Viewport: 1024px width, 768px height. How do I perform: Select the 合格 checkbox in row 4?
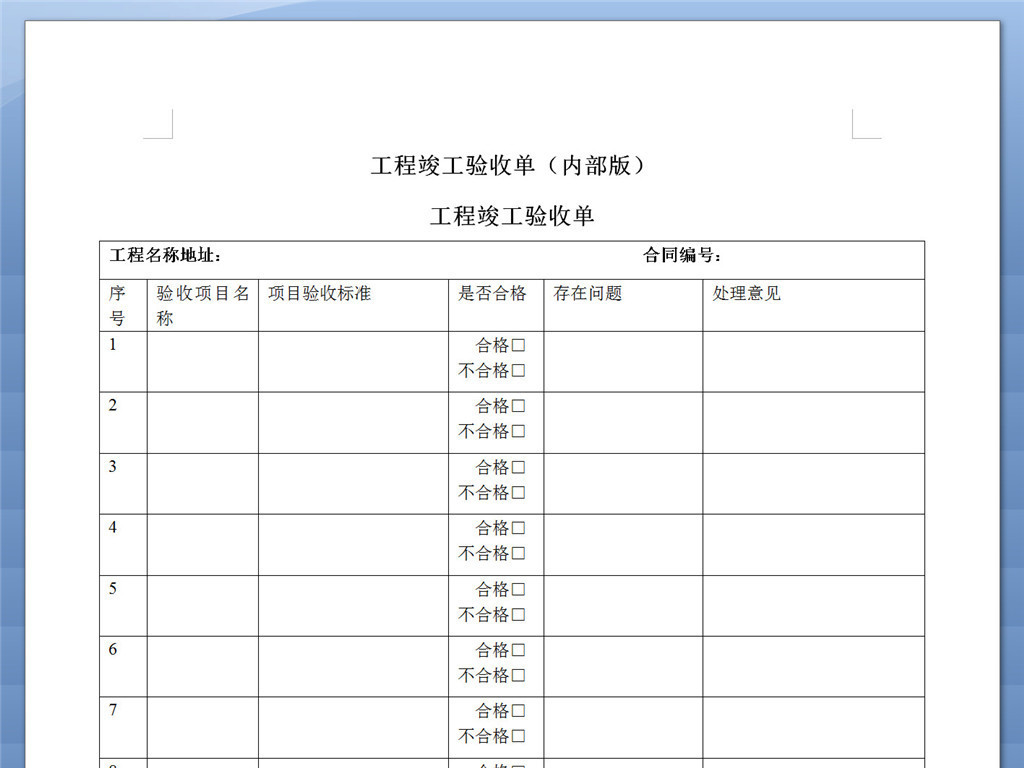click(x=518, y=529)
